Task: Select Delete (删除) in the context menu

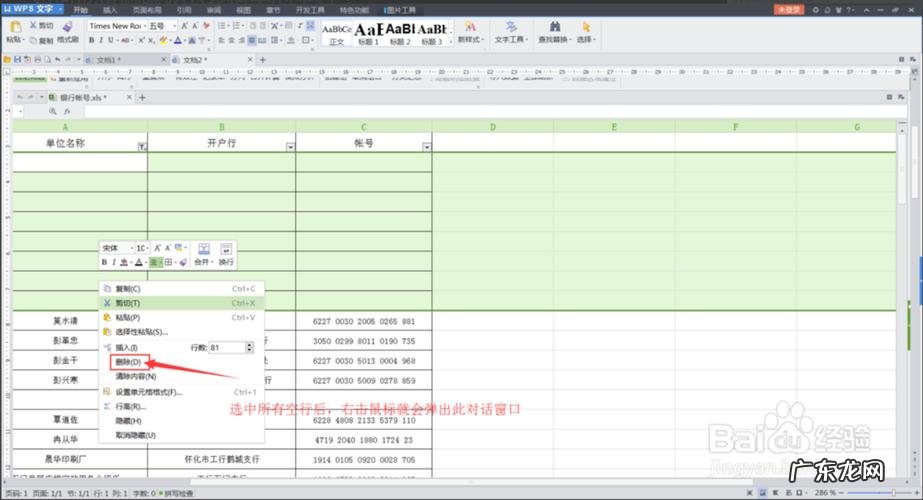Action: (130, 361)
